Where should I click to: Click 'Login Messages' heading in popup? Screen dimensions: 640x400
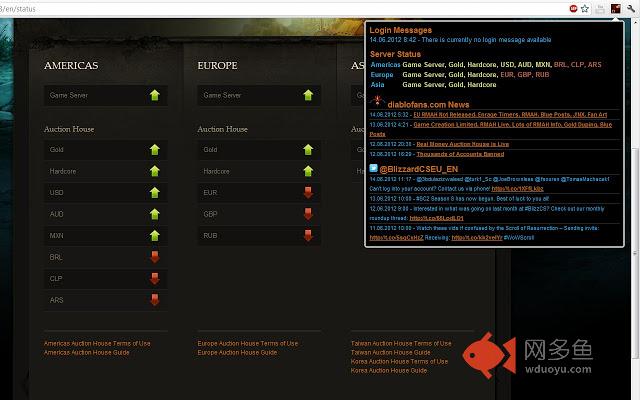pyautogui.click(x=400, y=30)
